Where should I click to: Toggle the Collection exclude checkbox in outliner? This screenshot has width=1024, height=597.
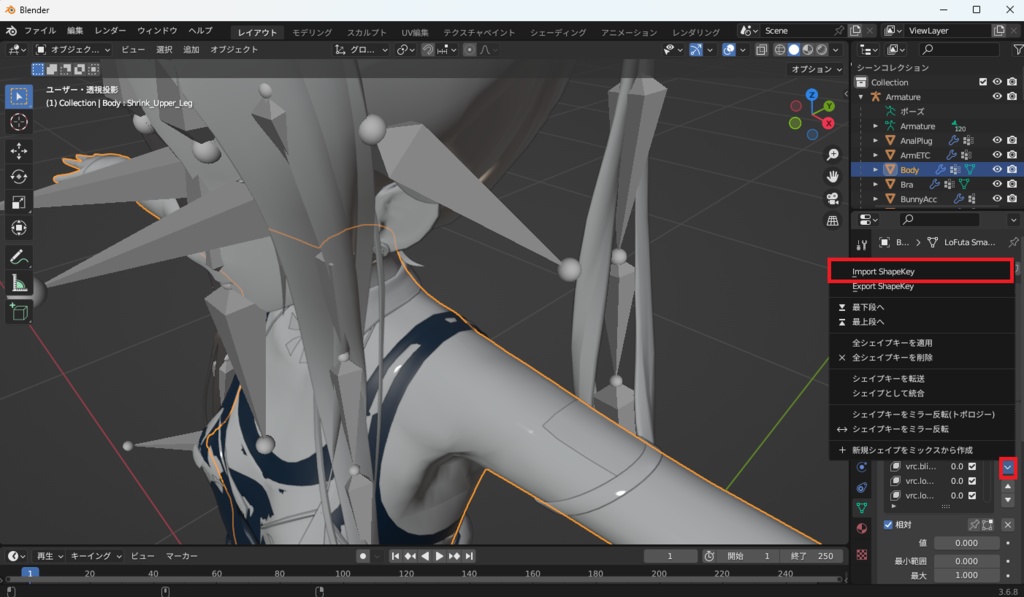pyautogui.click(x=983, y=82)
